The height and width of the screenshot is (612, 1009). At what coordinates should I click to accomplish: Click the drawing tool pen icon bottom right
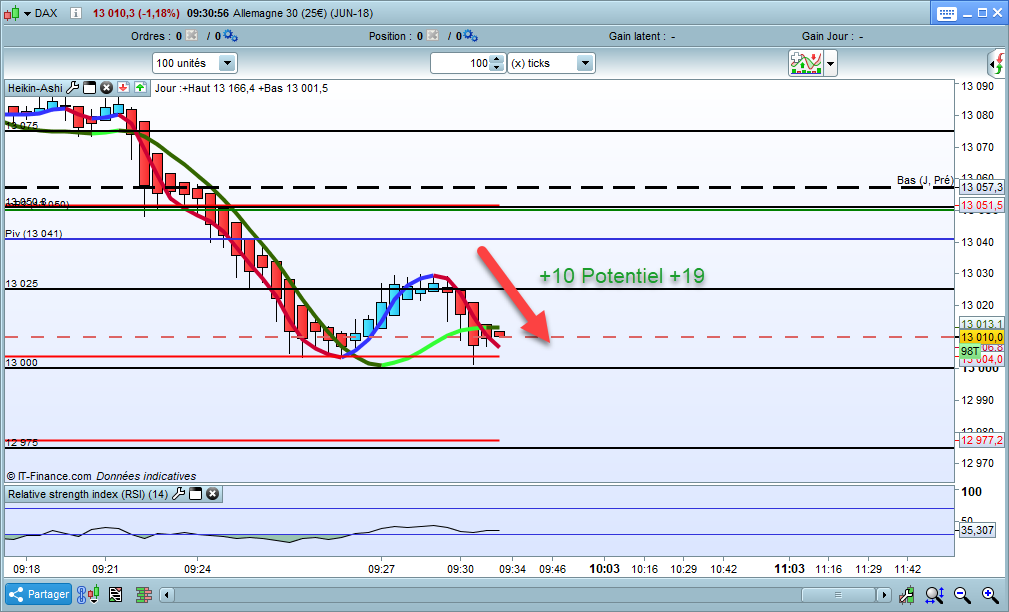[907, 595]
